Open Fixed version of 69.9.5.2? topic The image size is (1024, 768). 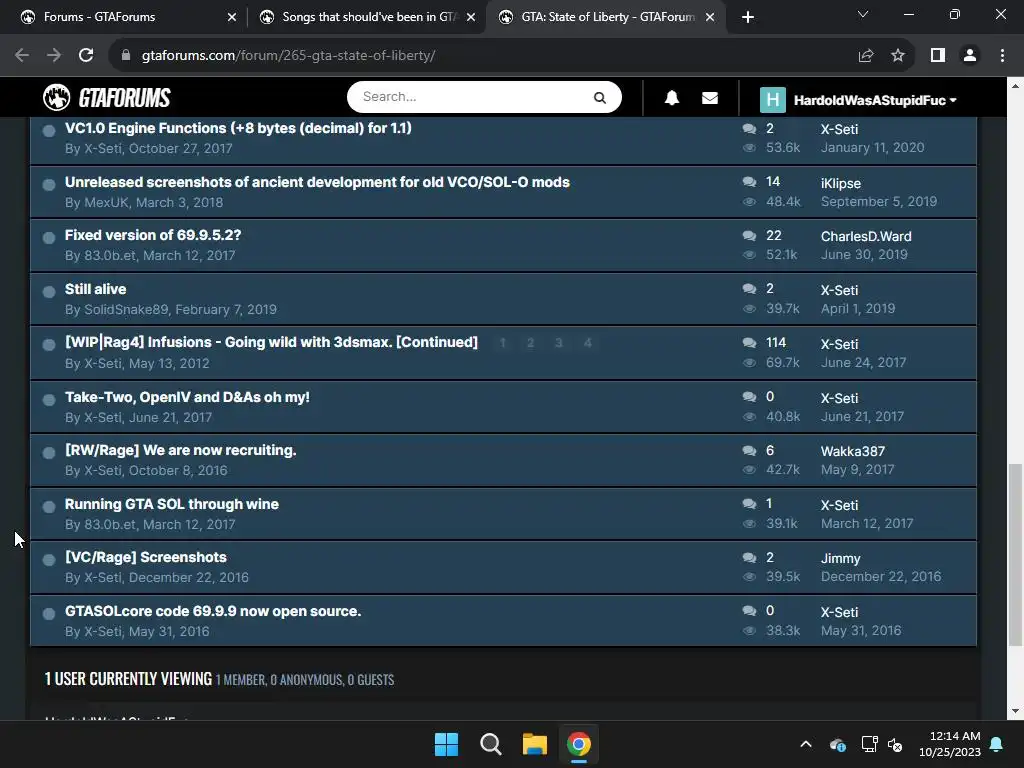[x=153, y=235]
